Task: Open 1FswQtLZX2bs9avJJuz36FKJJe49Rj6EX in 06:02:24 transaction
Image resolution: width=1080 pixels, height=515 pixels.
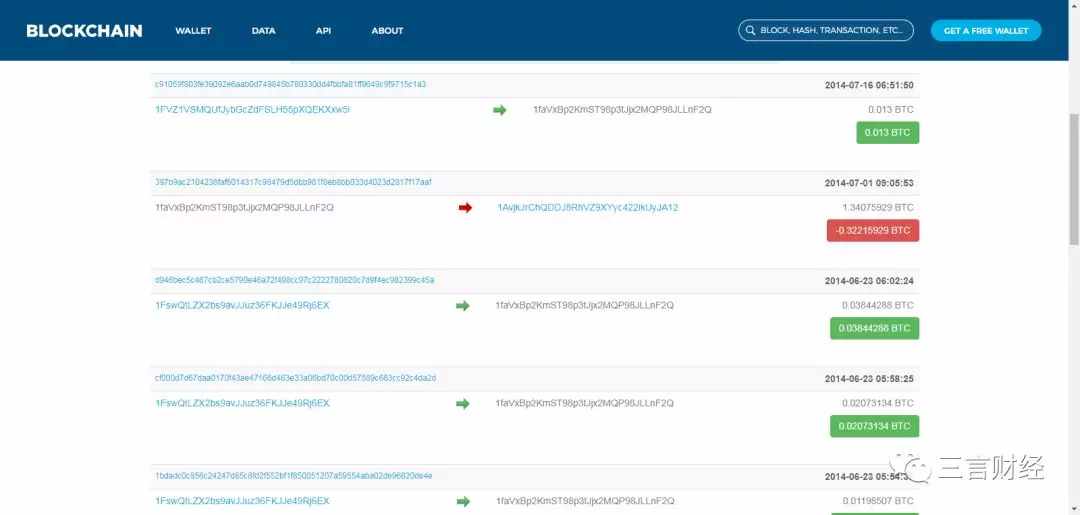Action: 242,305
